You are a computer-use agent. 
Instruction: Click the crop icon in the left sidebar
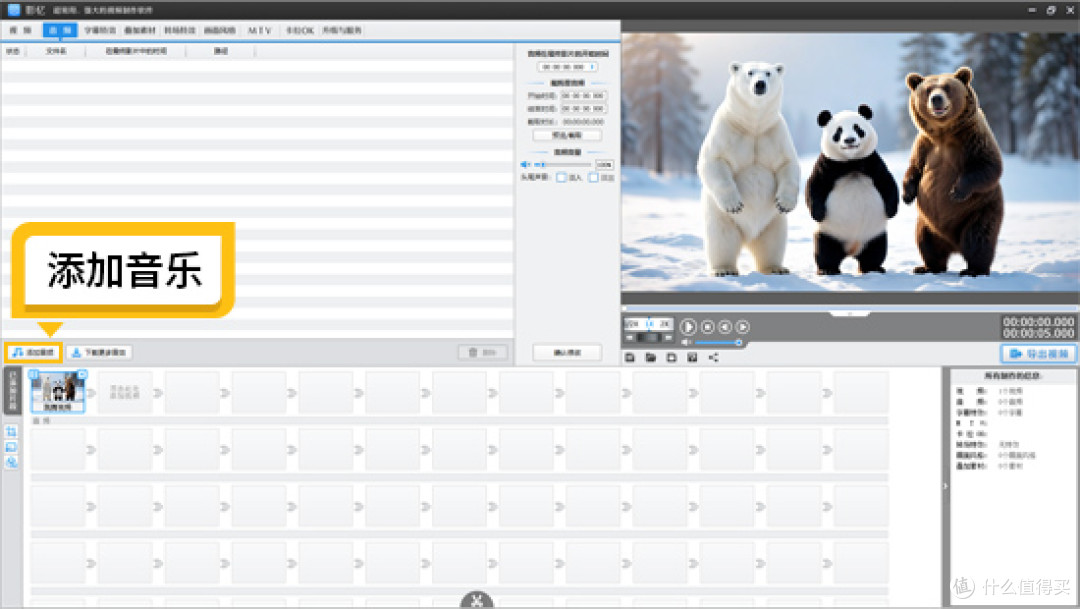[x=12, y=431]
